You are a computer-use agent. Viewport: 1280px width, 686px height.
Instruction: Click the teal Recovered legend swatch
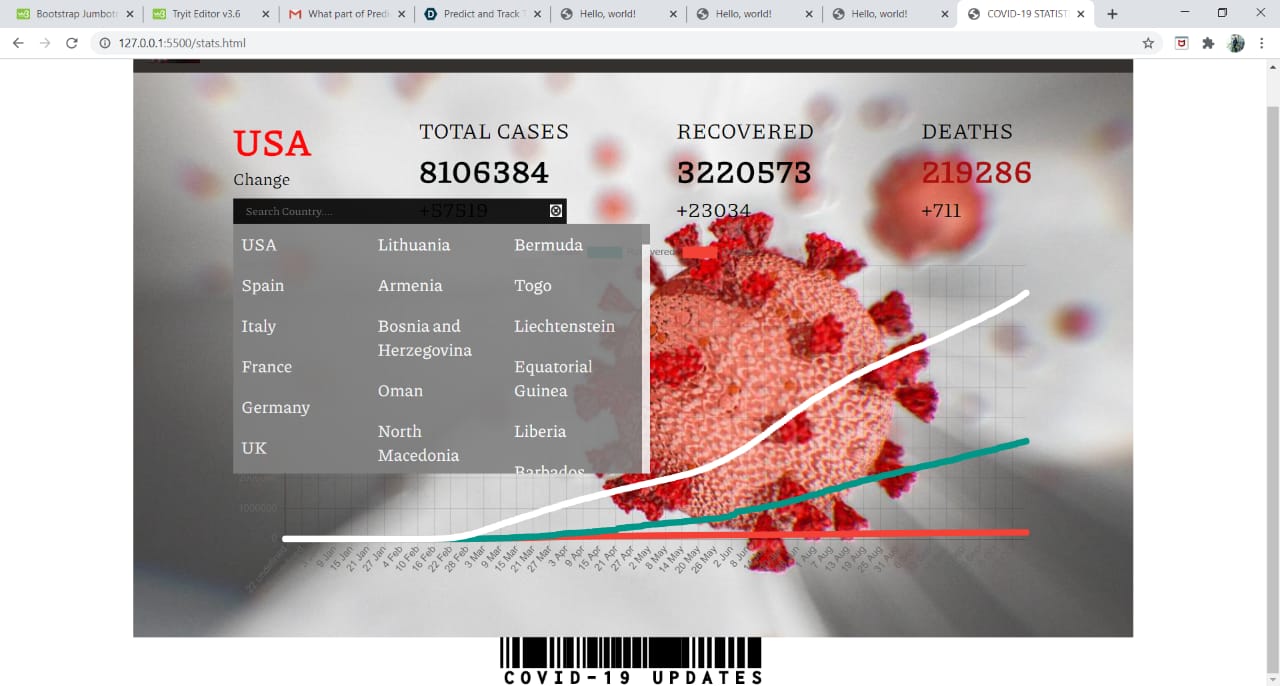[x=604, y=252]
